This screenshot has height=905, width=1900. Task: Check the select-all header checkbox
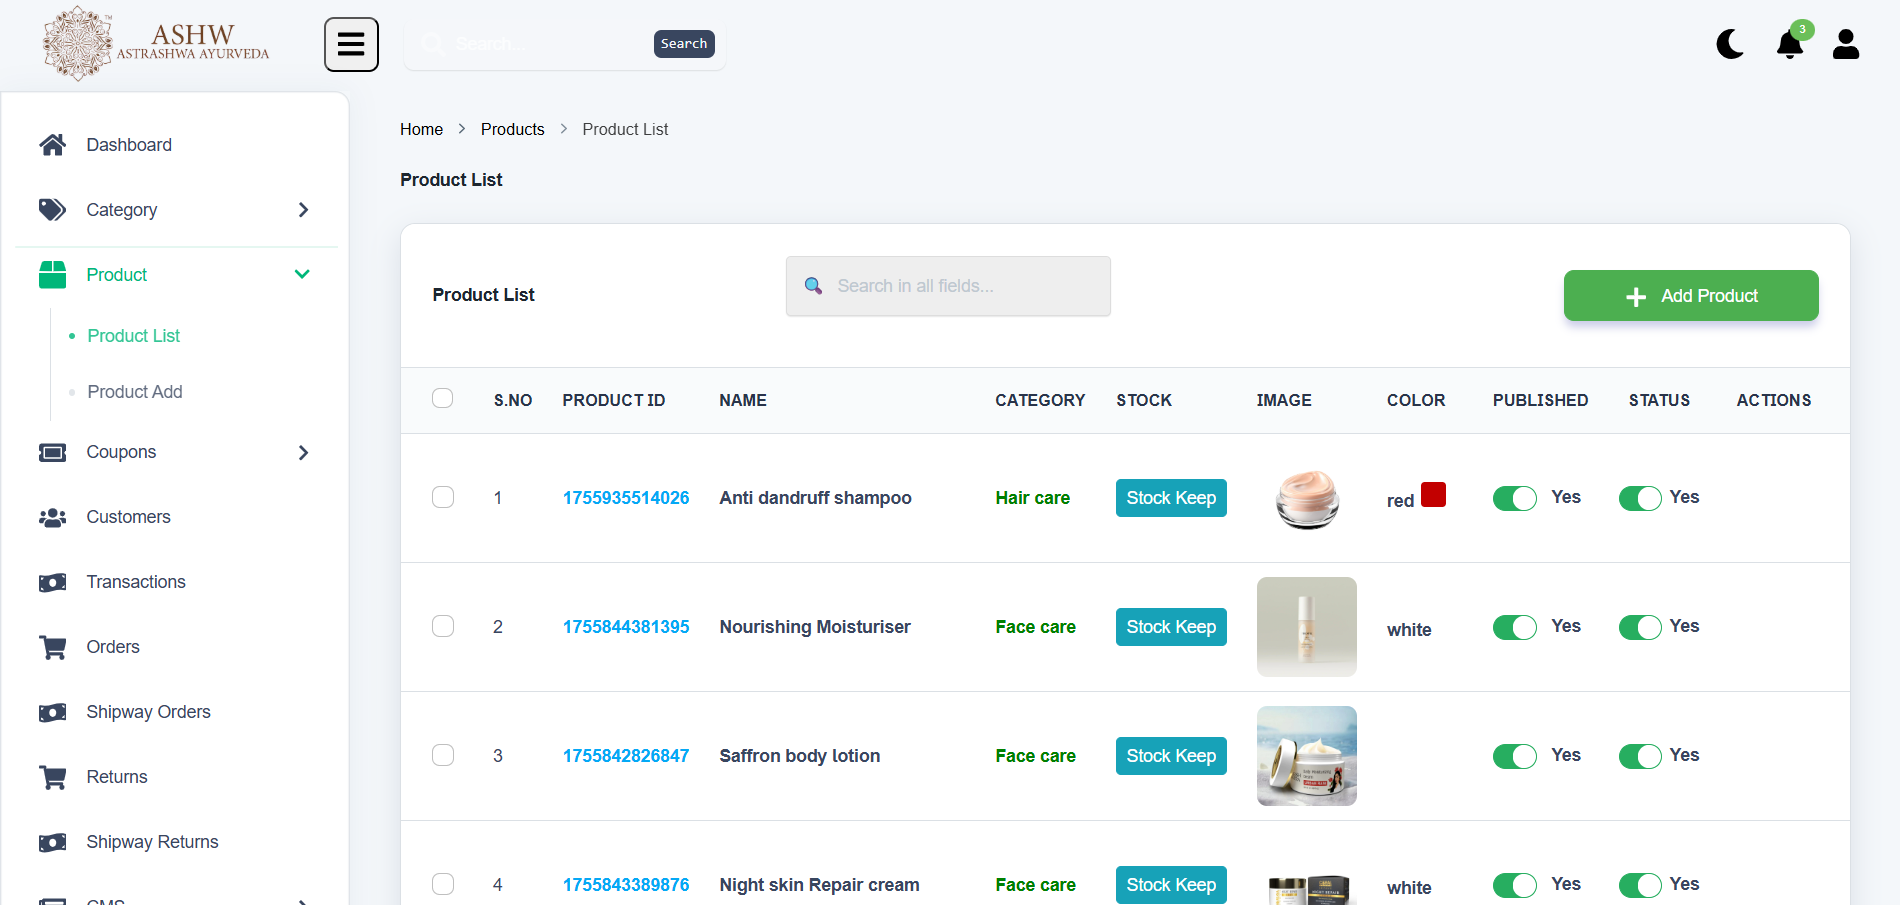click(x=443, y=398)
